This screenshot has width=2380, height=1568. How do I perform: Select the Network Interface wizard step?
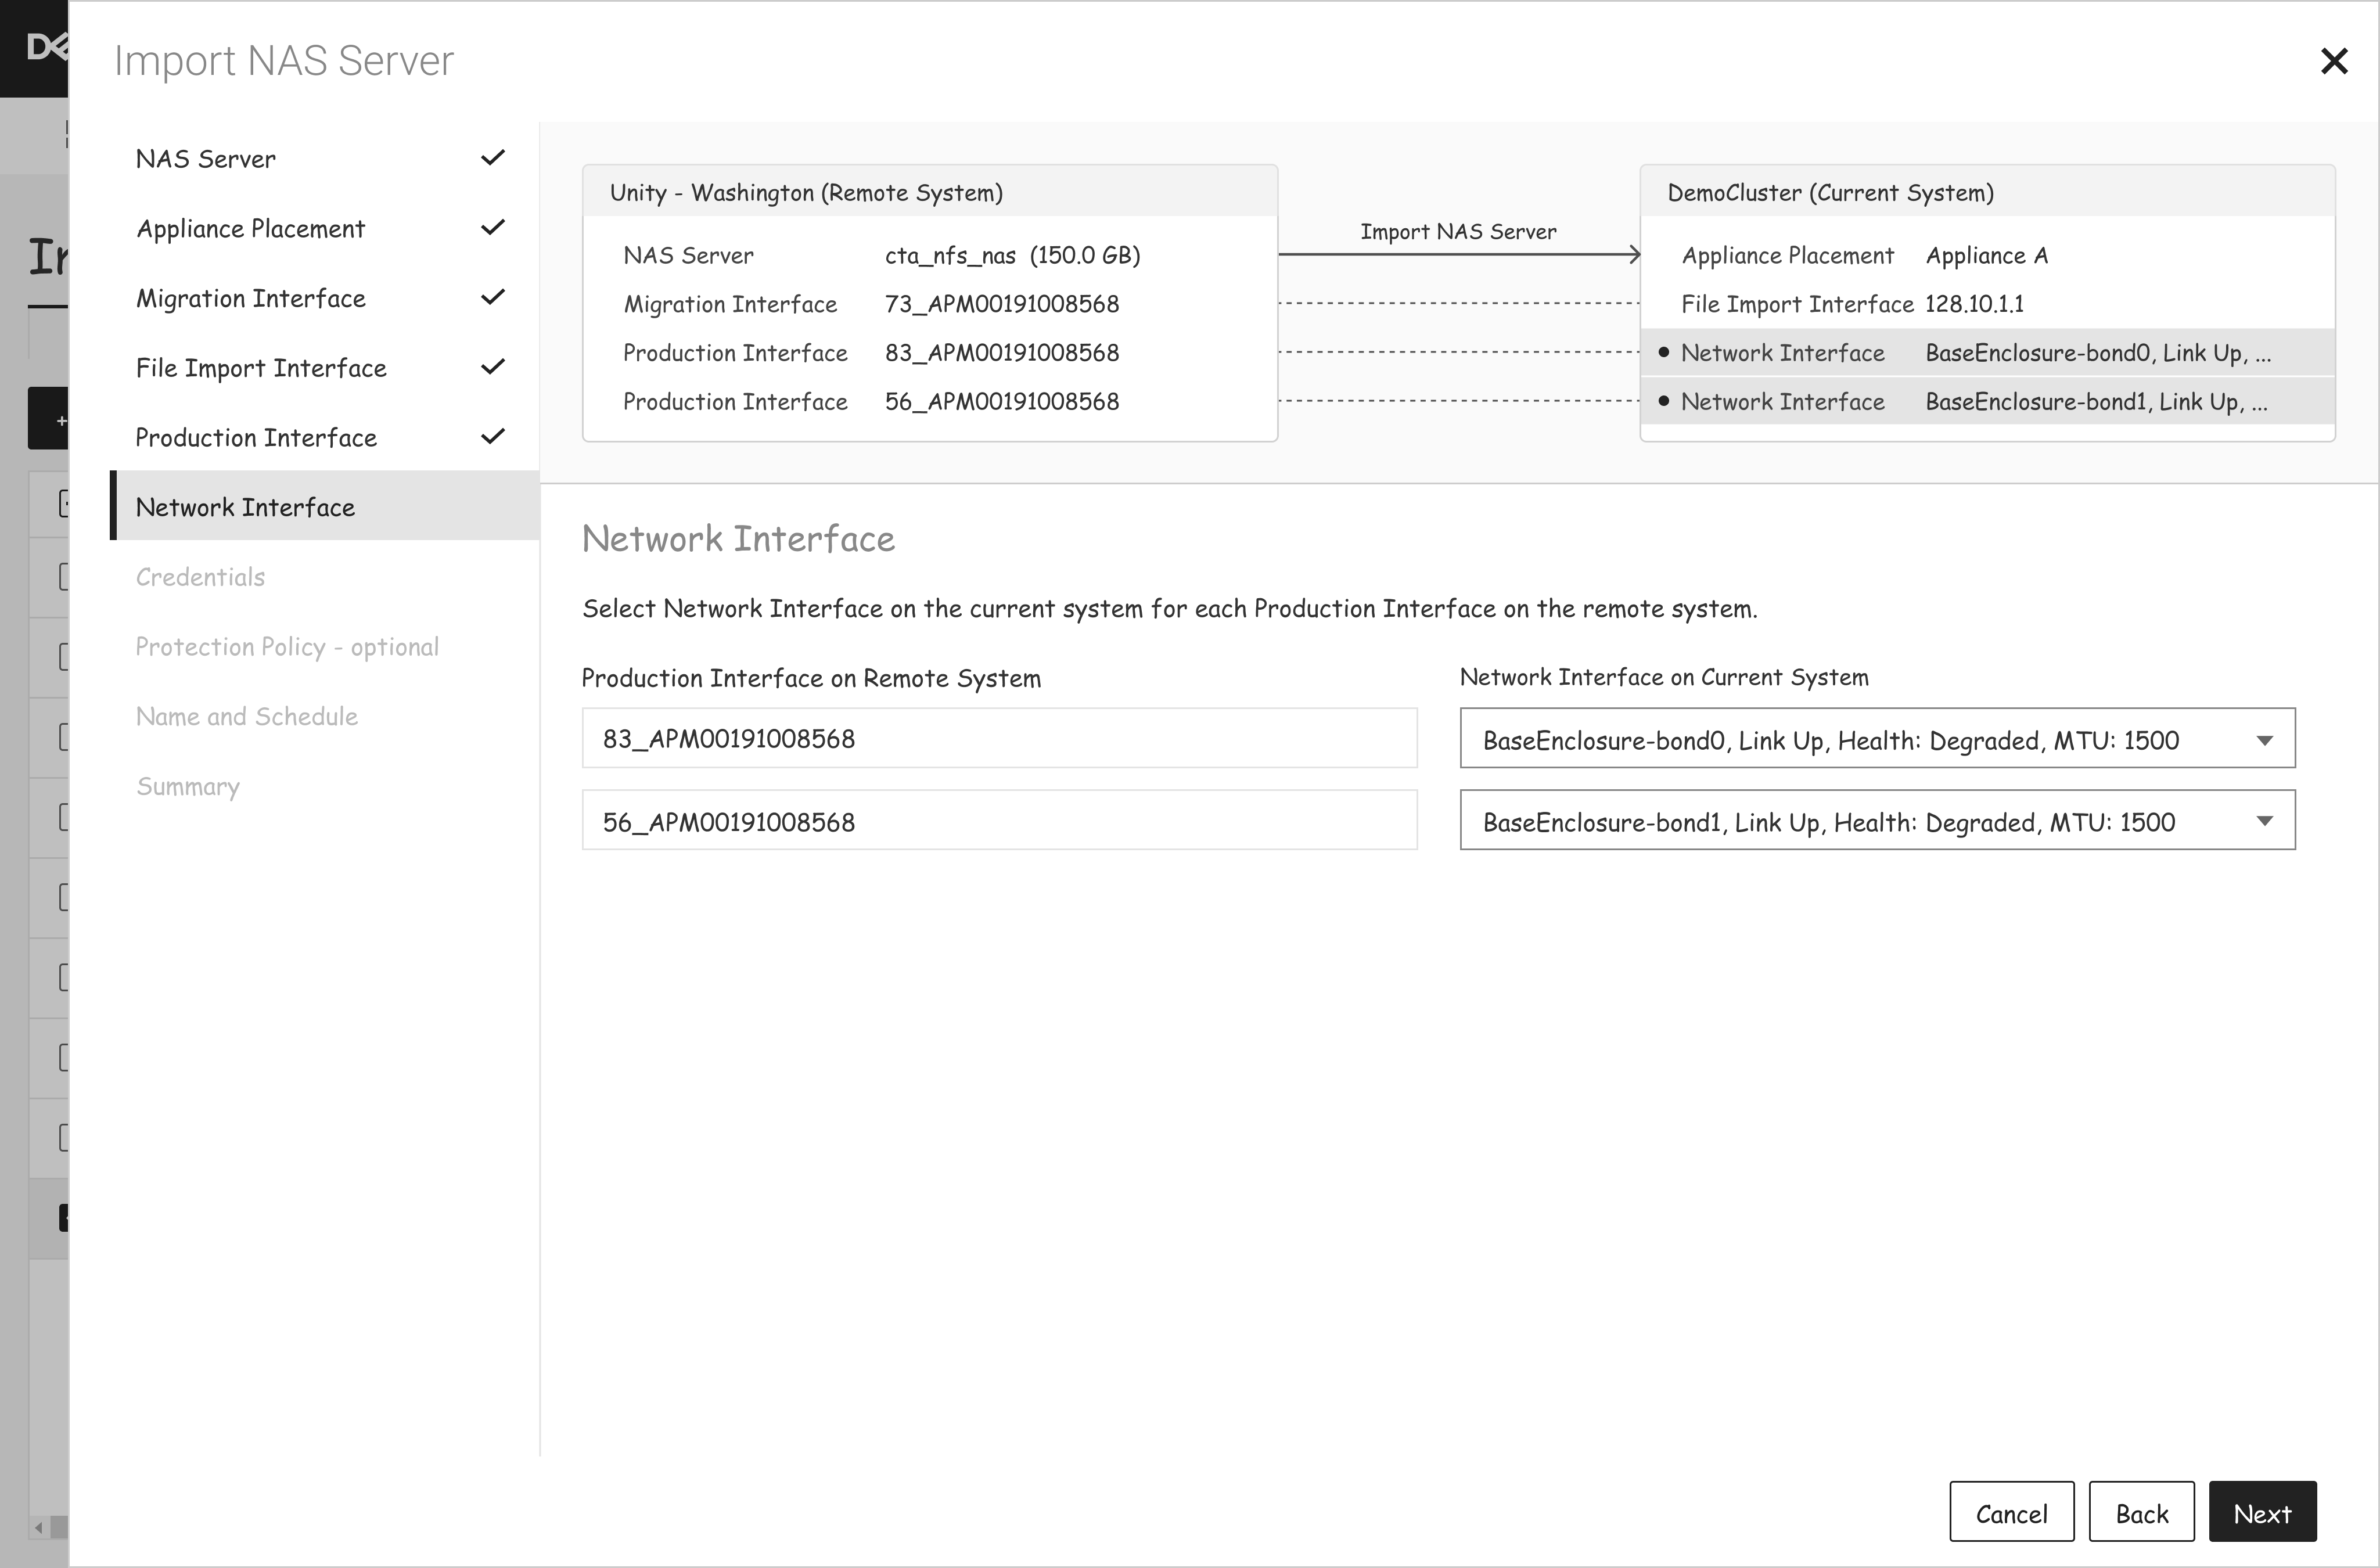pyautogui.click(x=246, y=507)
